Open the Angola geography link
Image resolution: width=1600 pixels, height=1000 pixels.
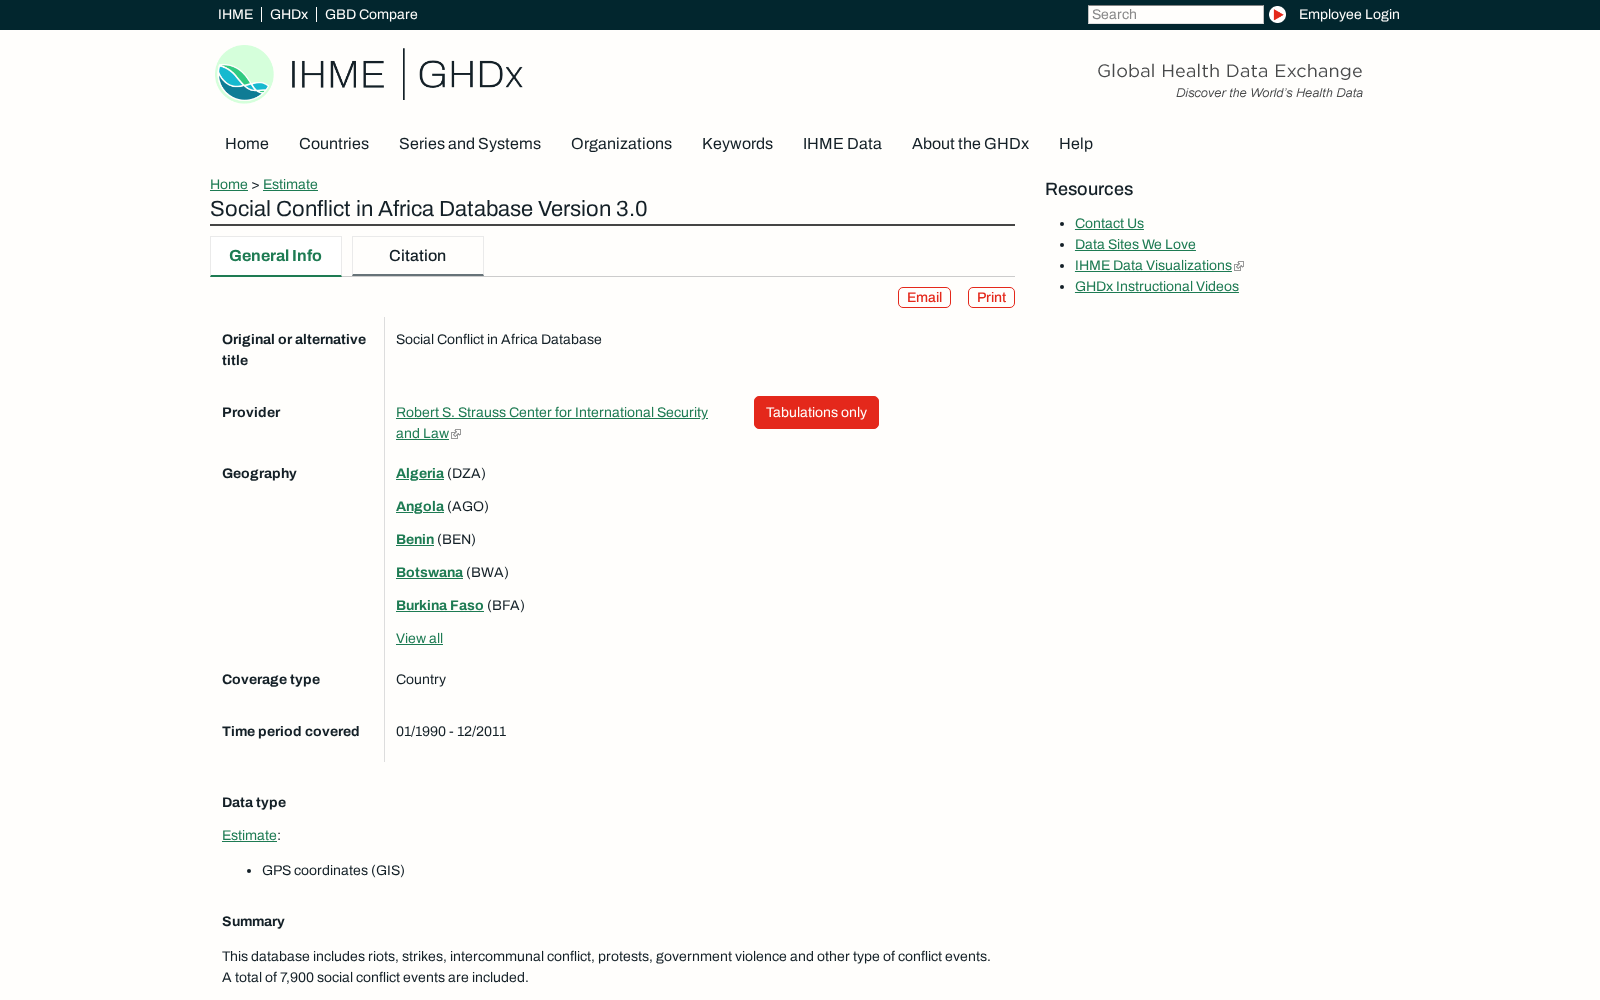(x=420, y=506)
